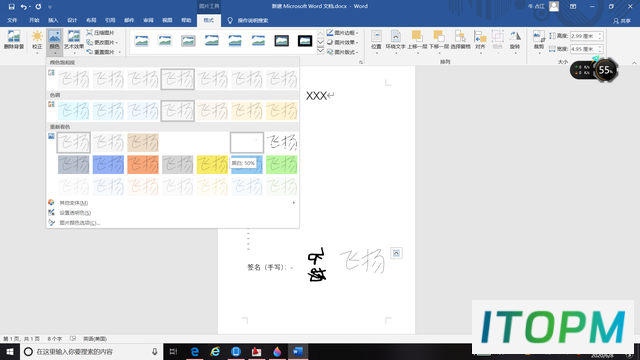Open the Artistic Effects (艺术效果) tool
Image resolution: width=640 pixels, height=360 pixels.
(x=74, y=40)
